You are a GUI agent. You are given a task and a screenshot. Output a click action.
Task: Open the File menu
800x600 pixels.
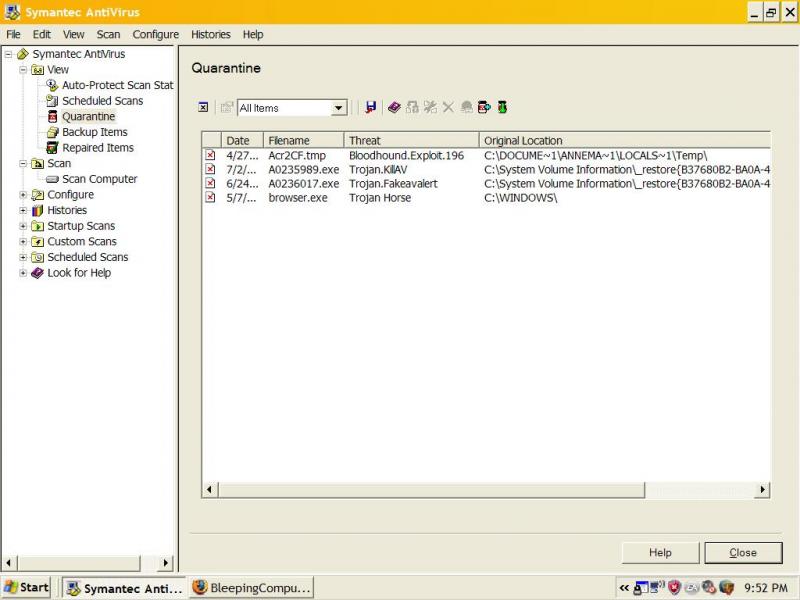click(x=13, y=34)
